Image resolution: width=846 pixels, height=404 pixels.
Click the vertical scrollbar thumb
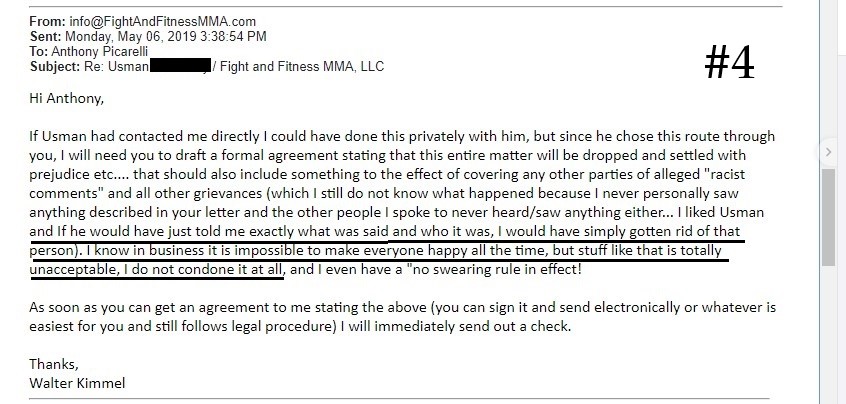point(828,217)
